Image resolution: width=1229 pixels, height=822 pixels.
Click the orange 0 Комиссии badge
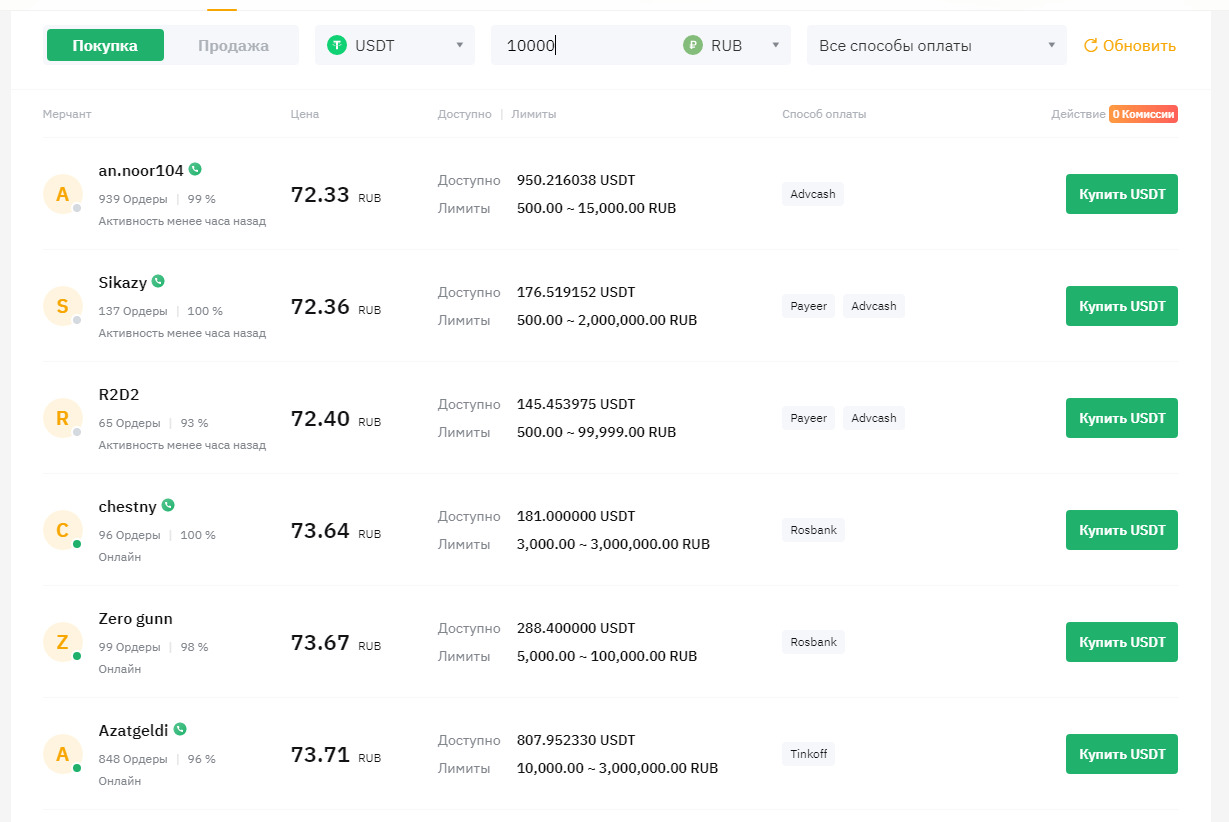(1143, 114)
